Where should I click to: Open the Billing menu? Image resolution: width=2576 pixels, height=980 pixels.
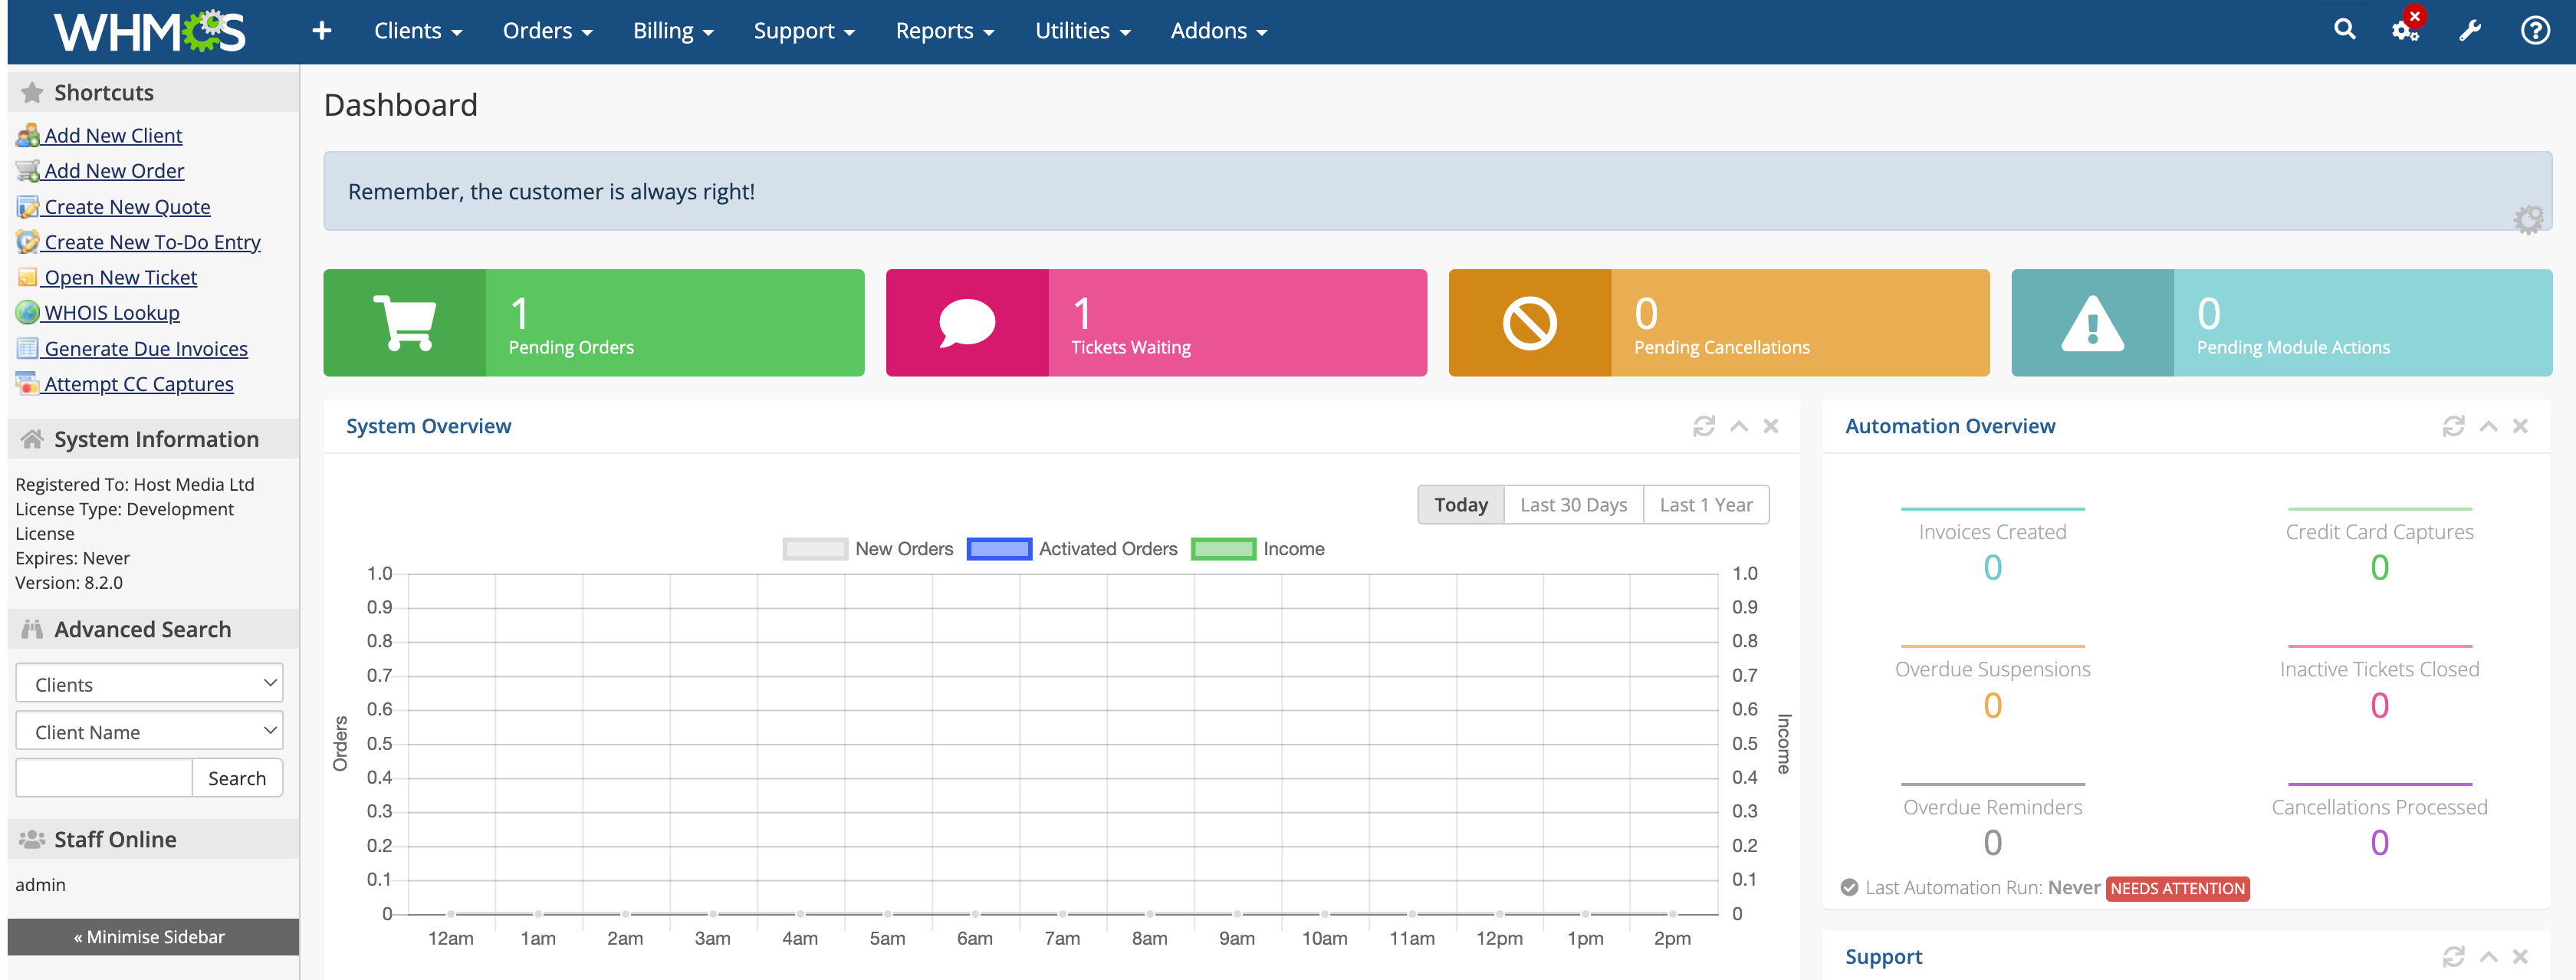coord(672,31)
